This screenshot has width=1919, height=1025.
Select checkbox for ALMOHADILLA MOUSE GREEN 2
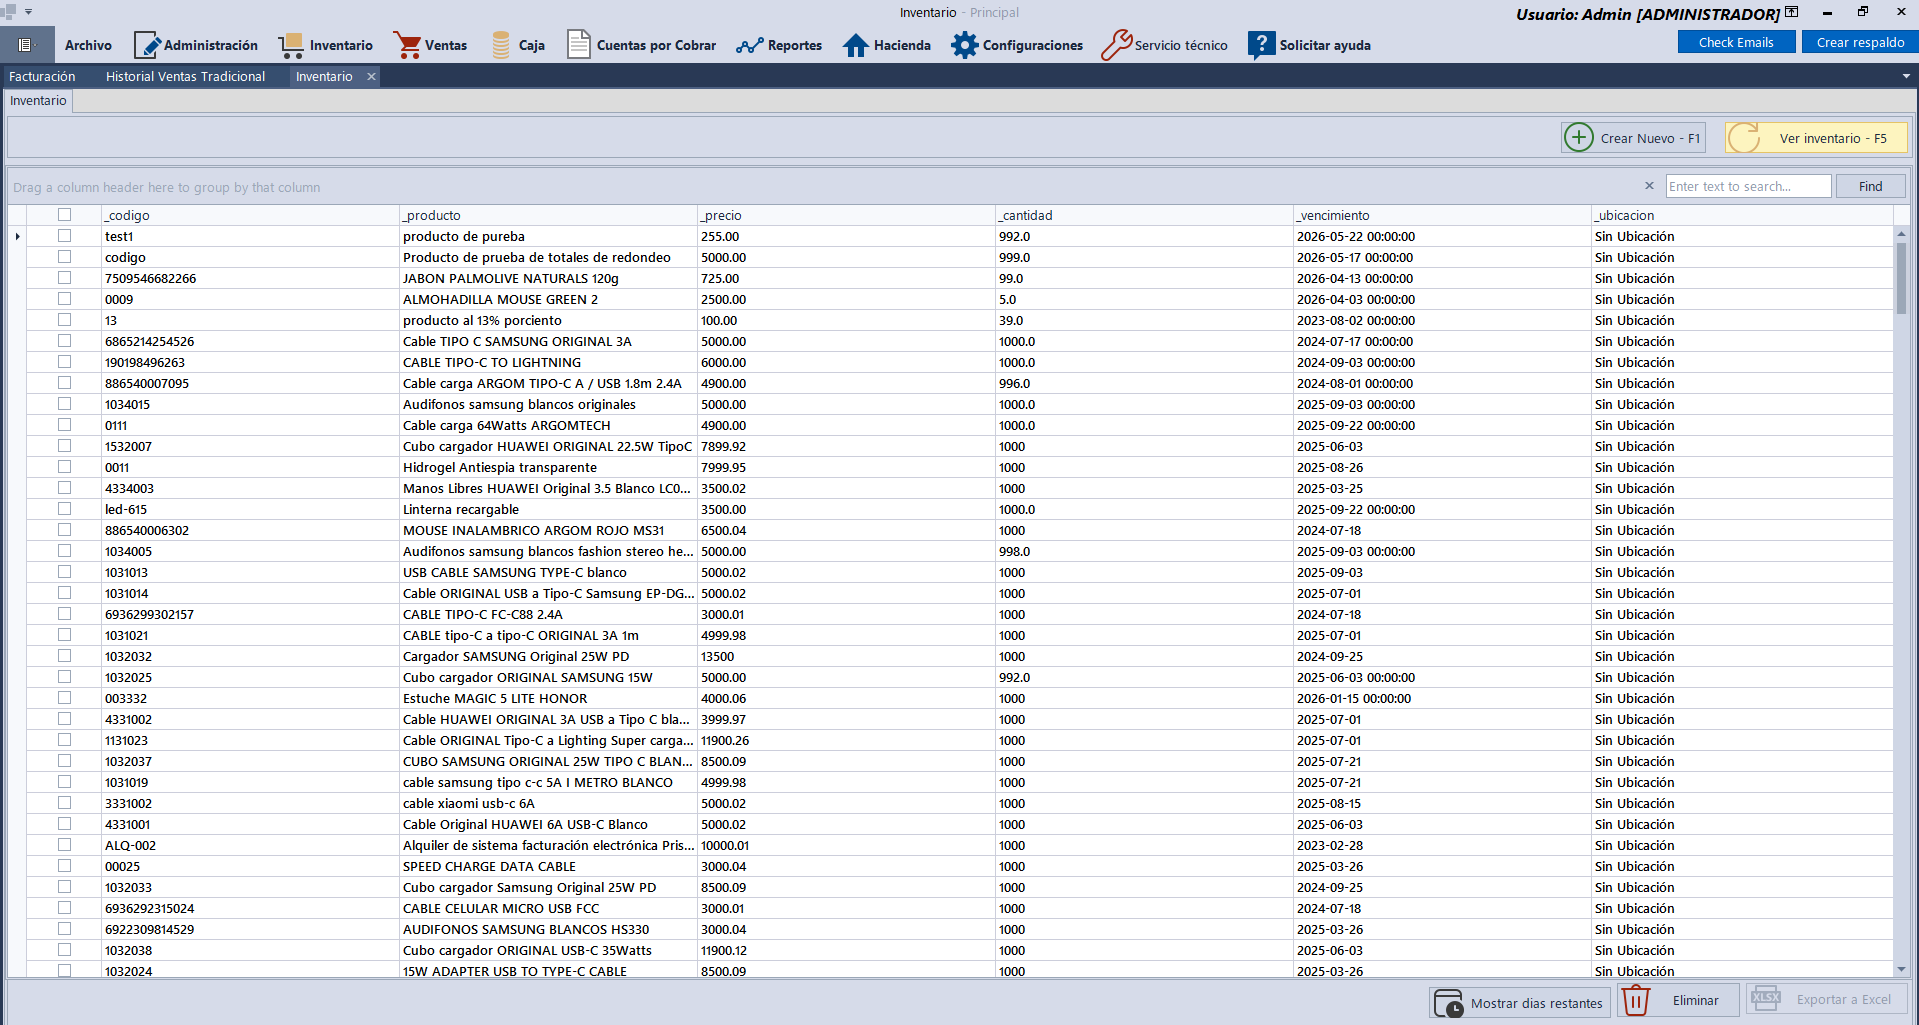pos(65,298)
